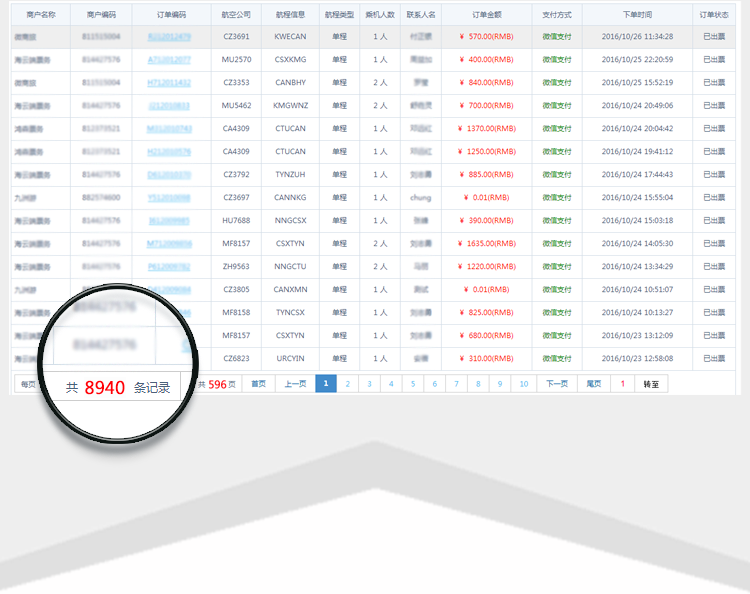
Task: Open order link for flight MU2570
Action: [169, 59]
